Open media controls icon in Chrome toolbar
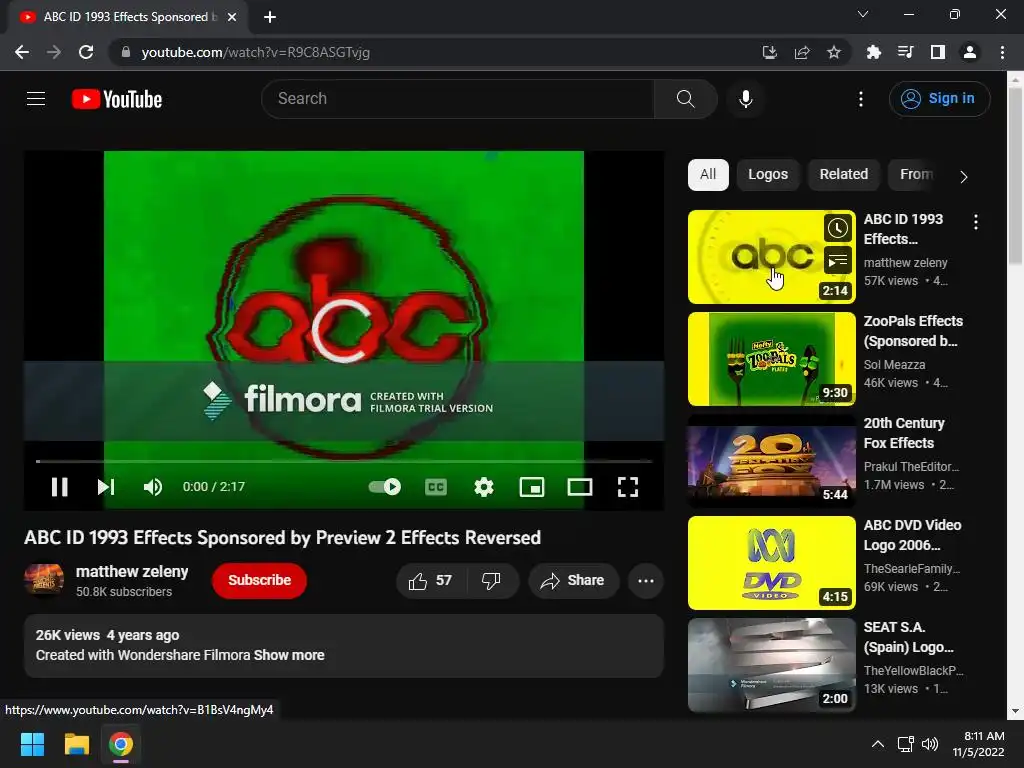 pos(905,52)
